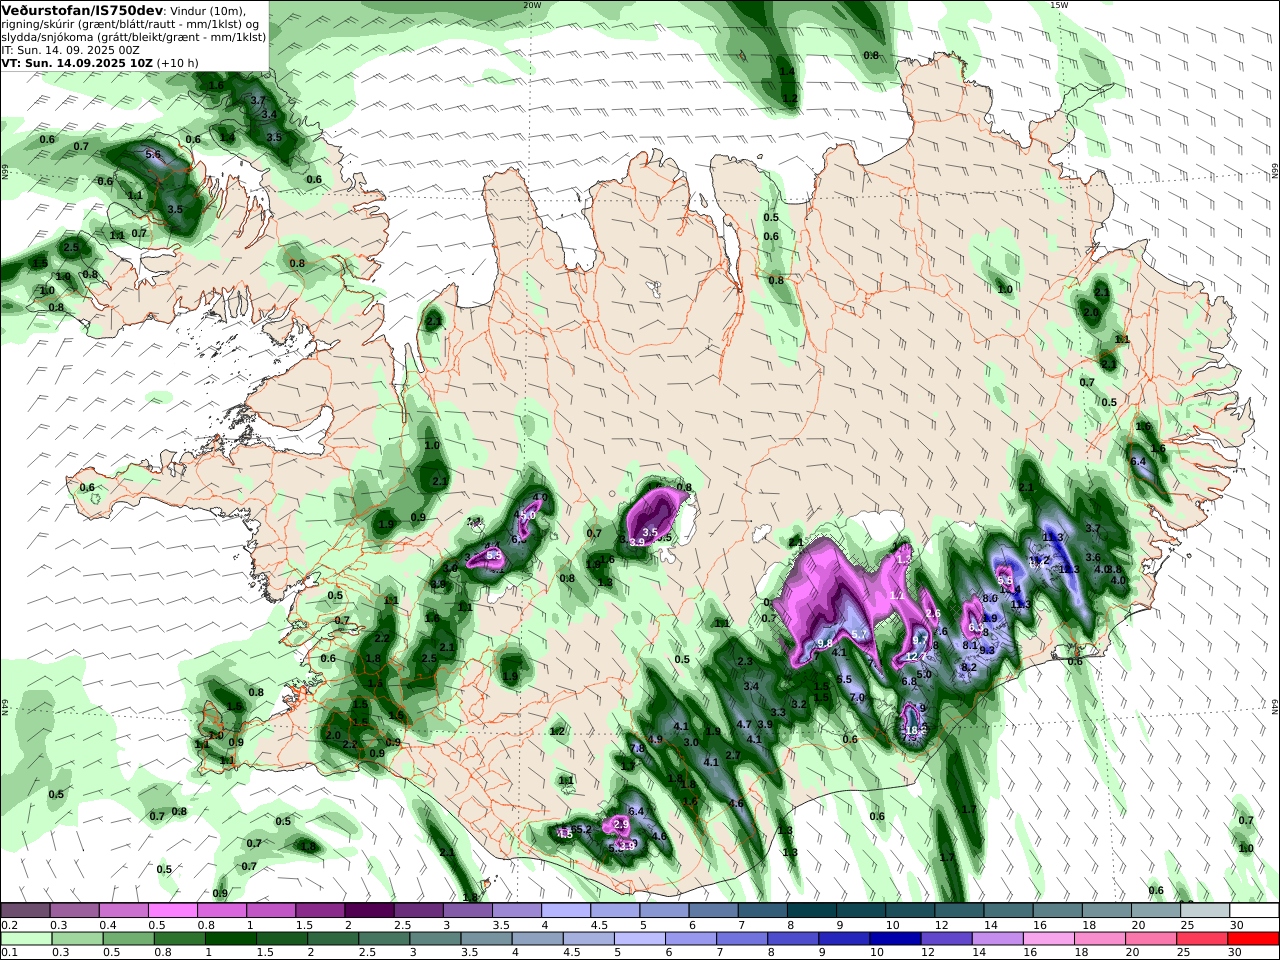Click the '2.3' precipitation value on the map

point(745,662)
